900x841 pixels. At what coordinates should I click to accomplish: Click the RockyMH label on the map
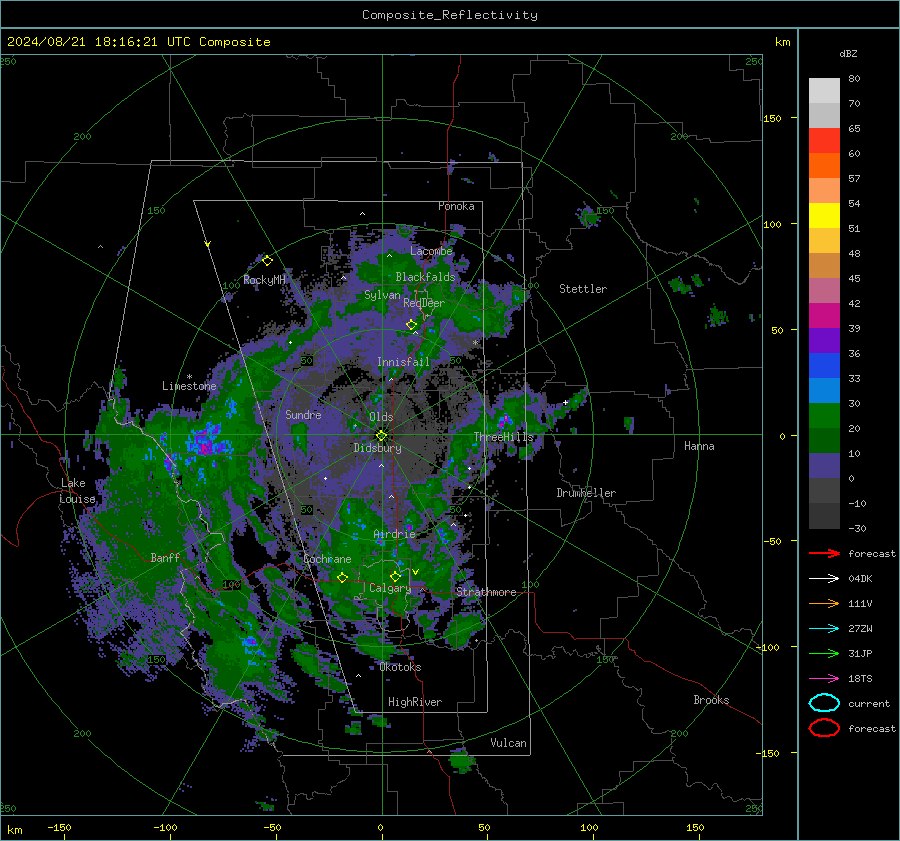tap(264, 280)
